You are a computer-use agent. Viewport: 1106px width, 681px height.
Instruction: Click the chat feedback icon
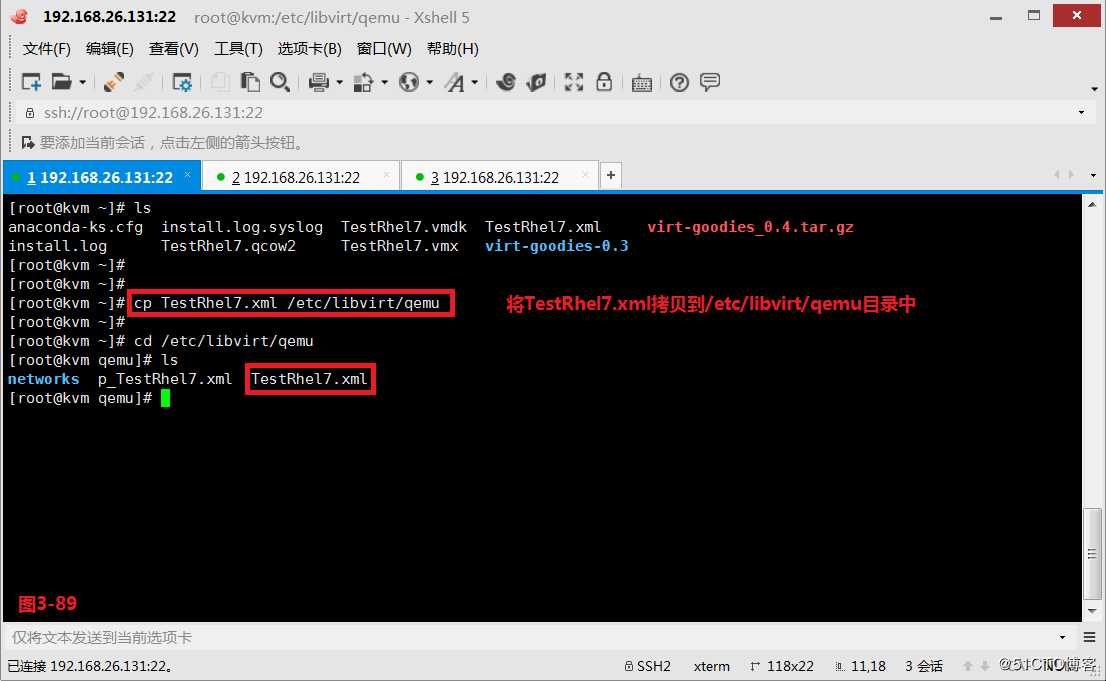[x=710, y=82]
